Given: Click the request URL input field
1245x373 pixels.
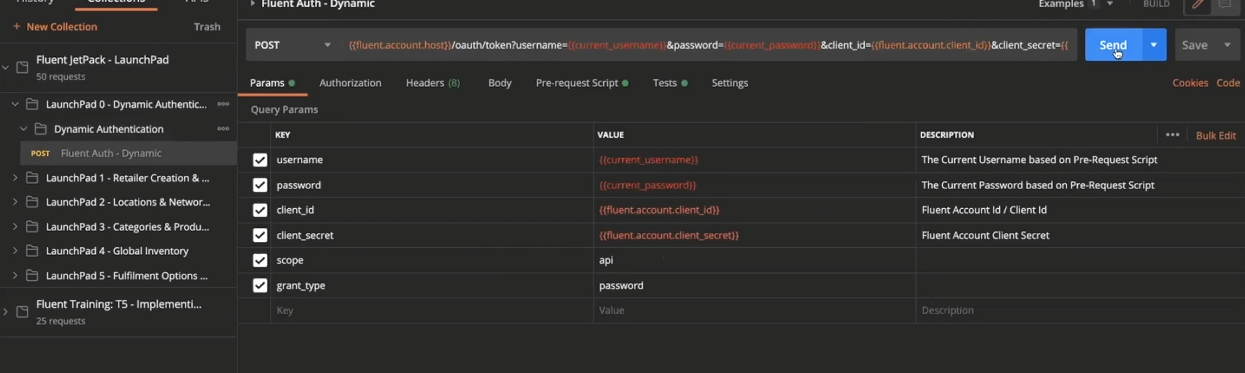Looking at the screenshot, I should click(708, 45).
